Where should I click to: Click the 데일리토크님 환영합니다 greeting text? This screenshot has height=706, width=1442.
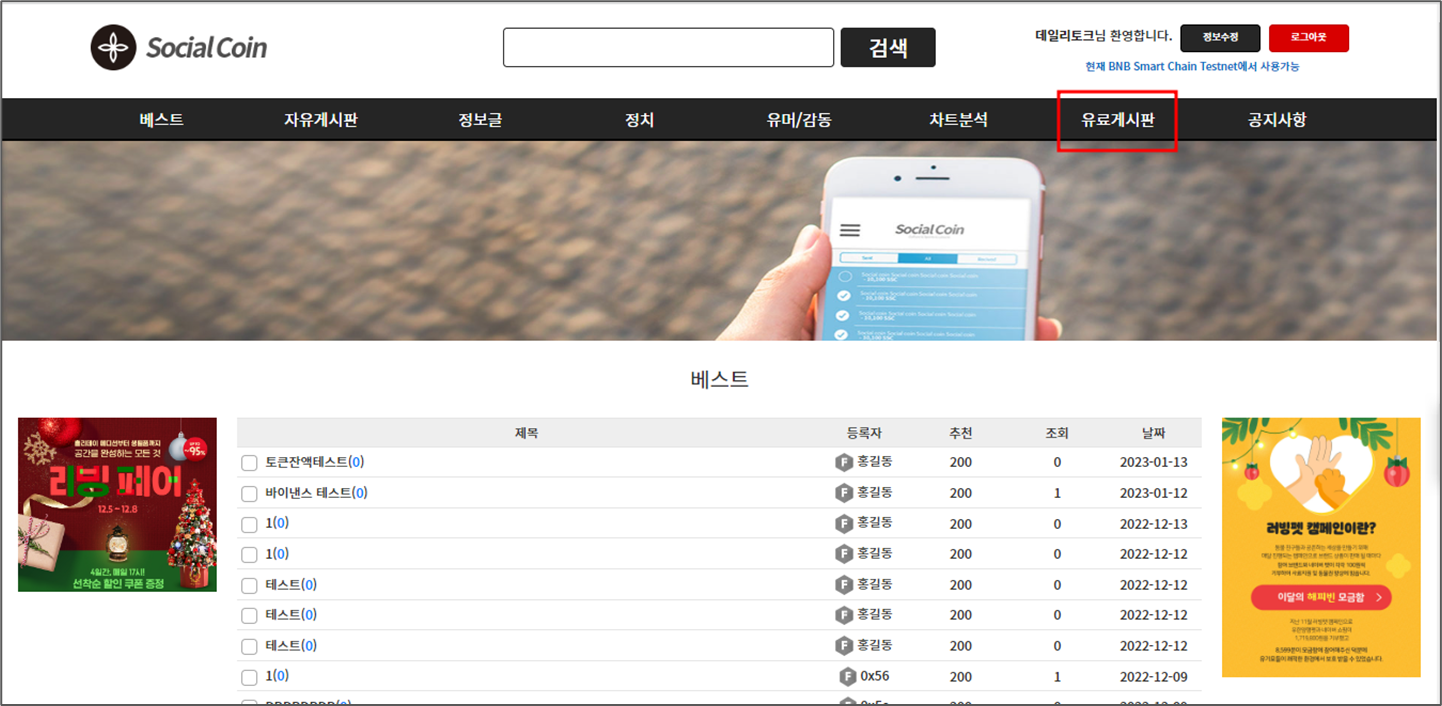tap(1103, 36)
